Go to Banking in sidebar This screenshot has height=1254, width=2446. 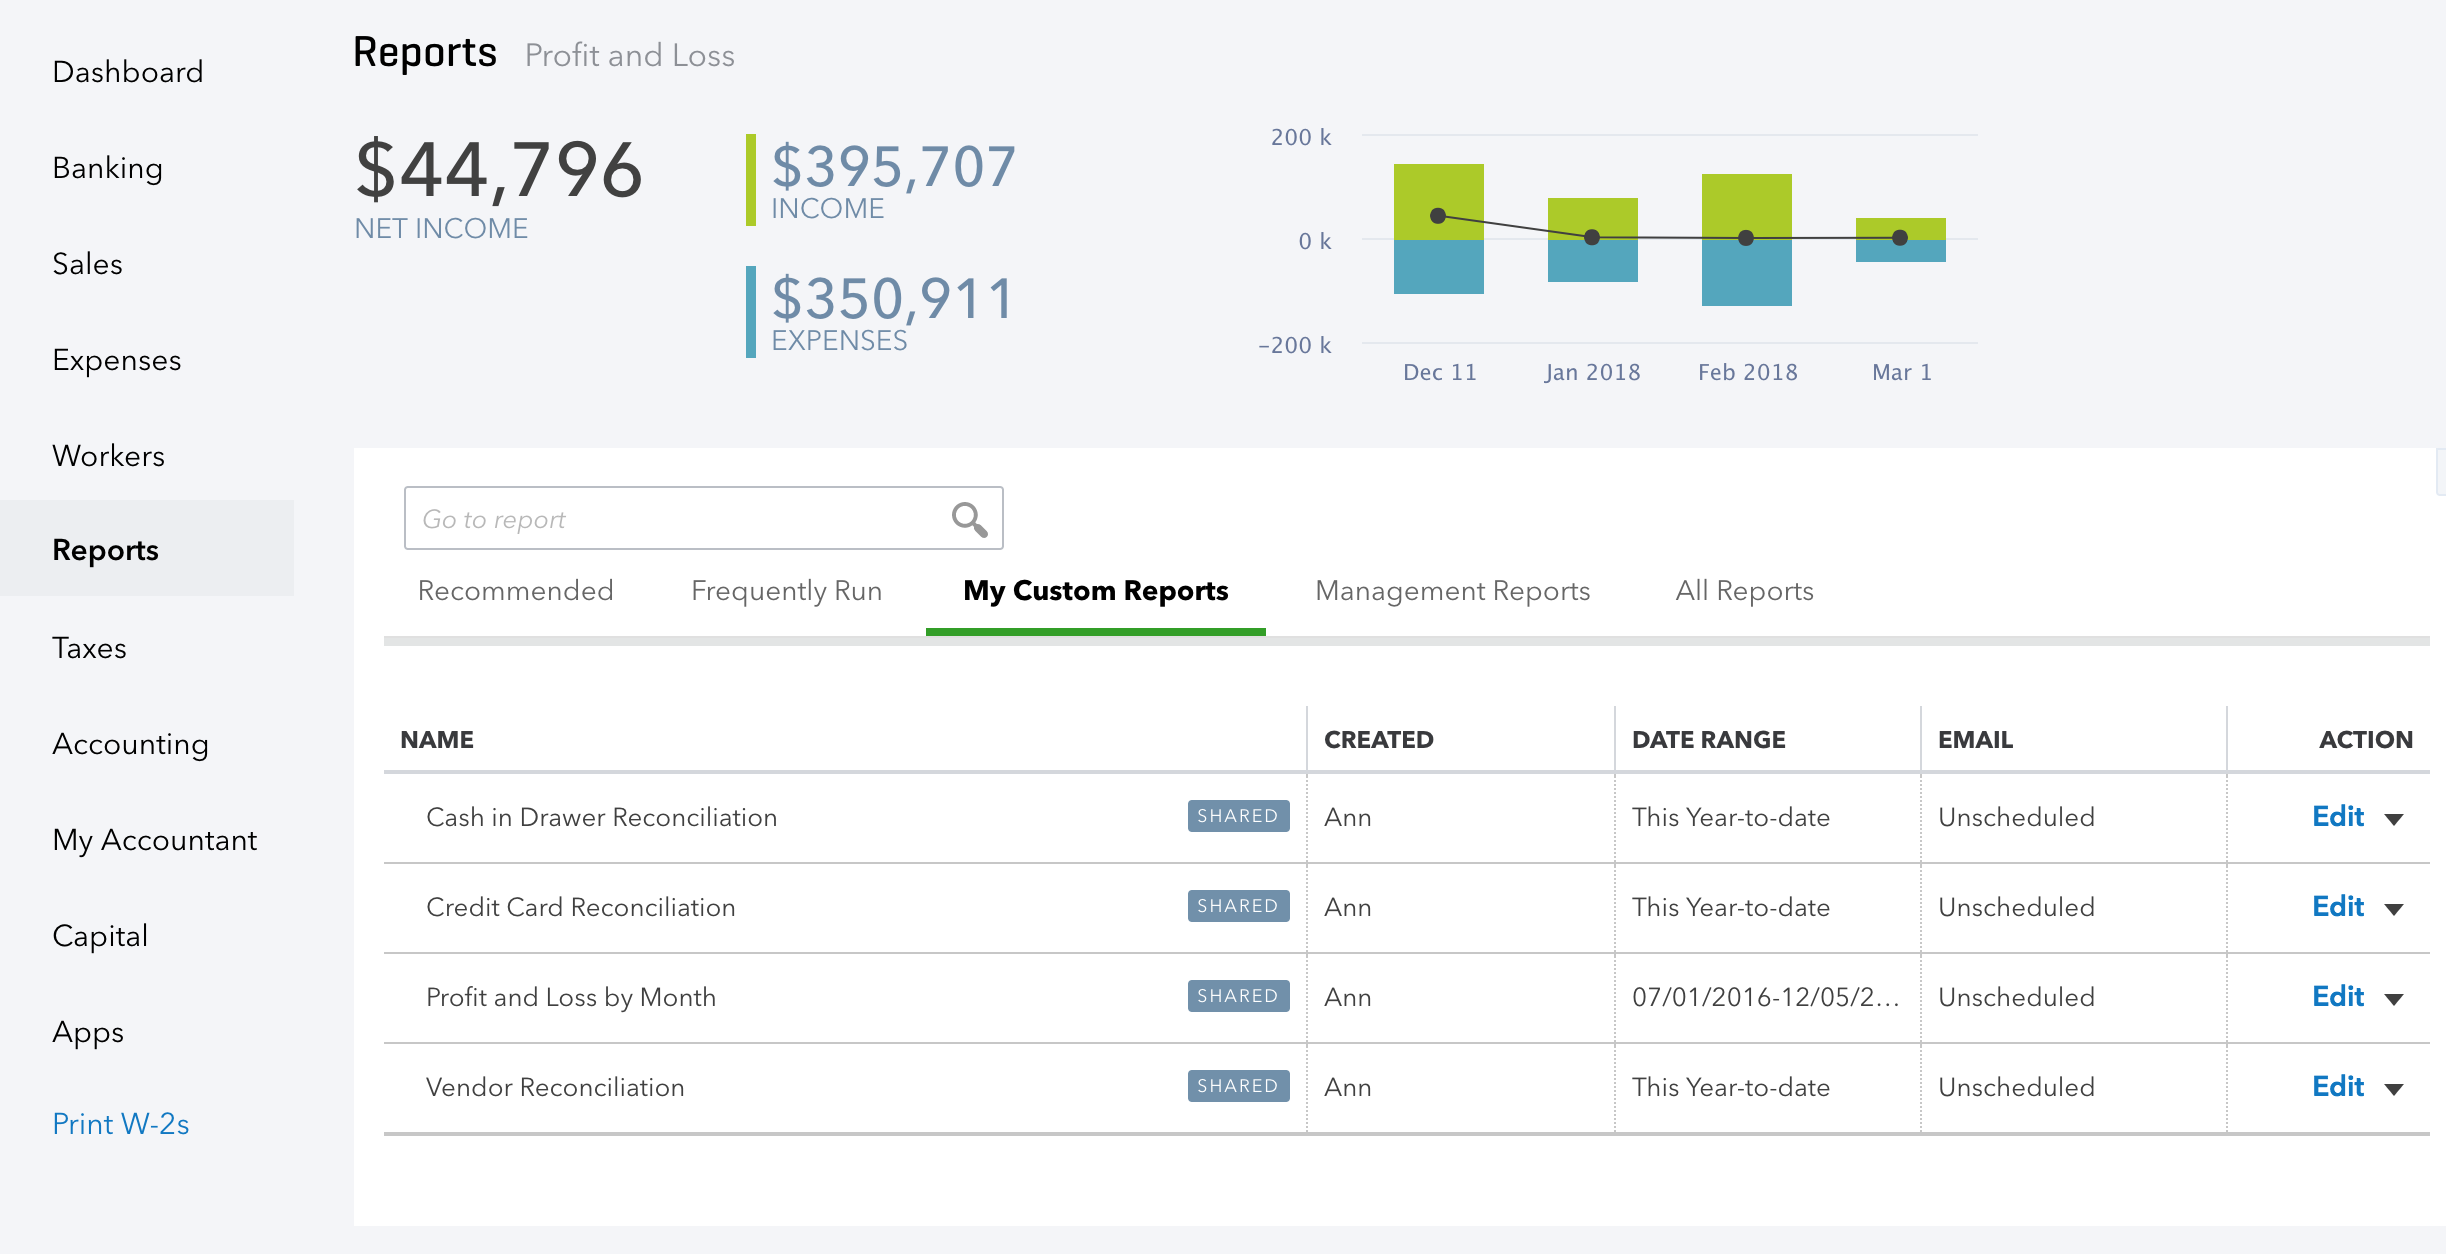click(x=107, y=168)
